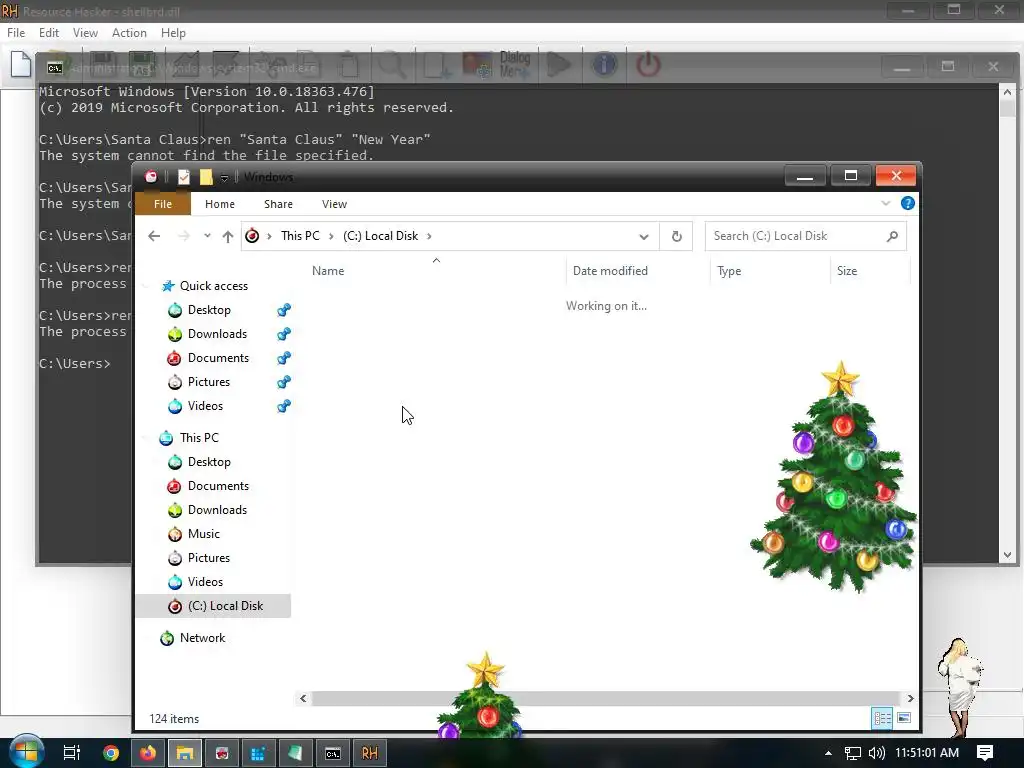This screenshot has height=768, width=1024.
Task: Expand chevron after This PC breadcrumb
Action: tap(332, 236)
